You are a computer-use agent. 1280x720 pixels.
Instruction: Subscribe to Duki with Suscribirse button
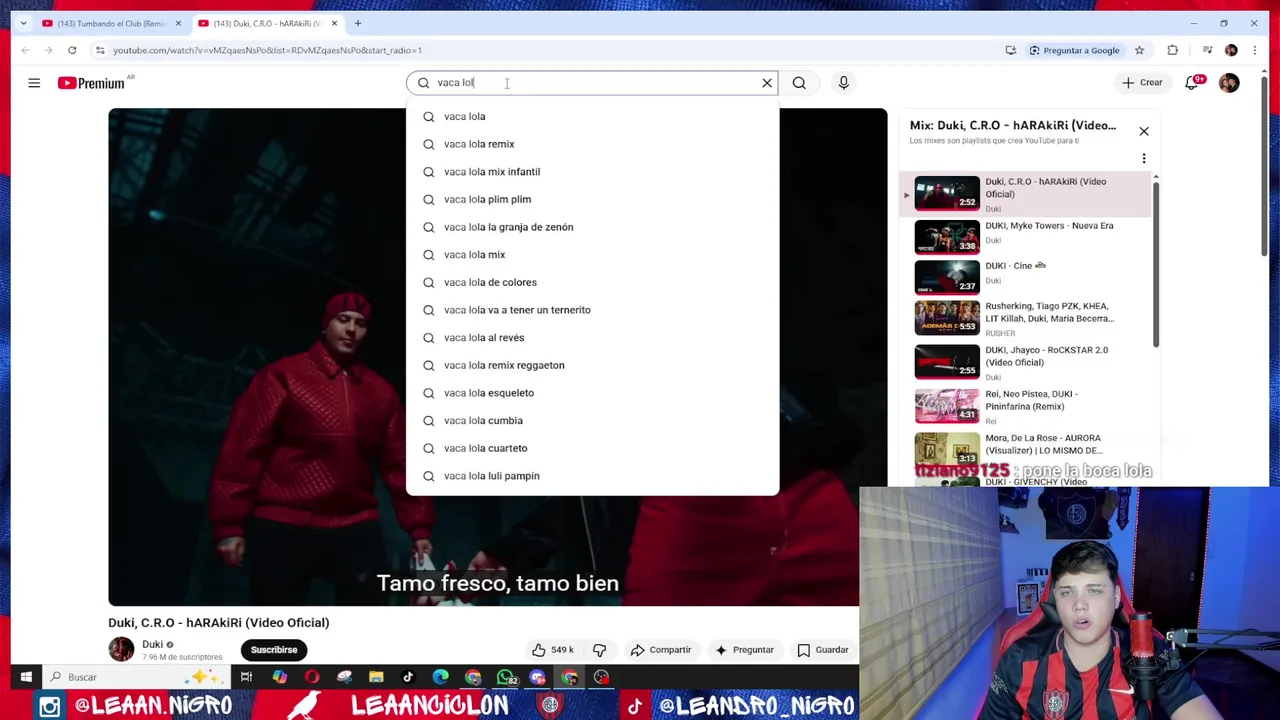274,650
